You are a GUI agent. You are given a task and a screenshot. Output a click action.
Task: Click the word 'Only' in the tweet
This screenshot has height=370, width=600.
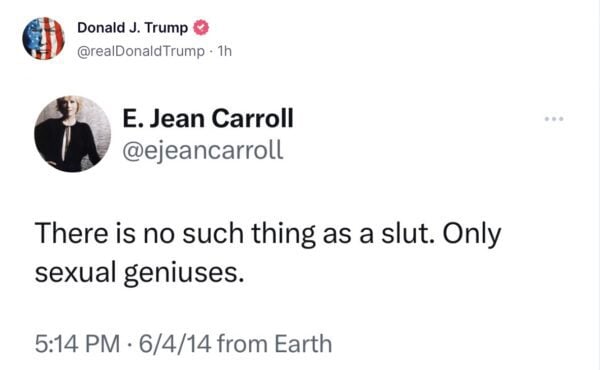click(x=472, y=234)
